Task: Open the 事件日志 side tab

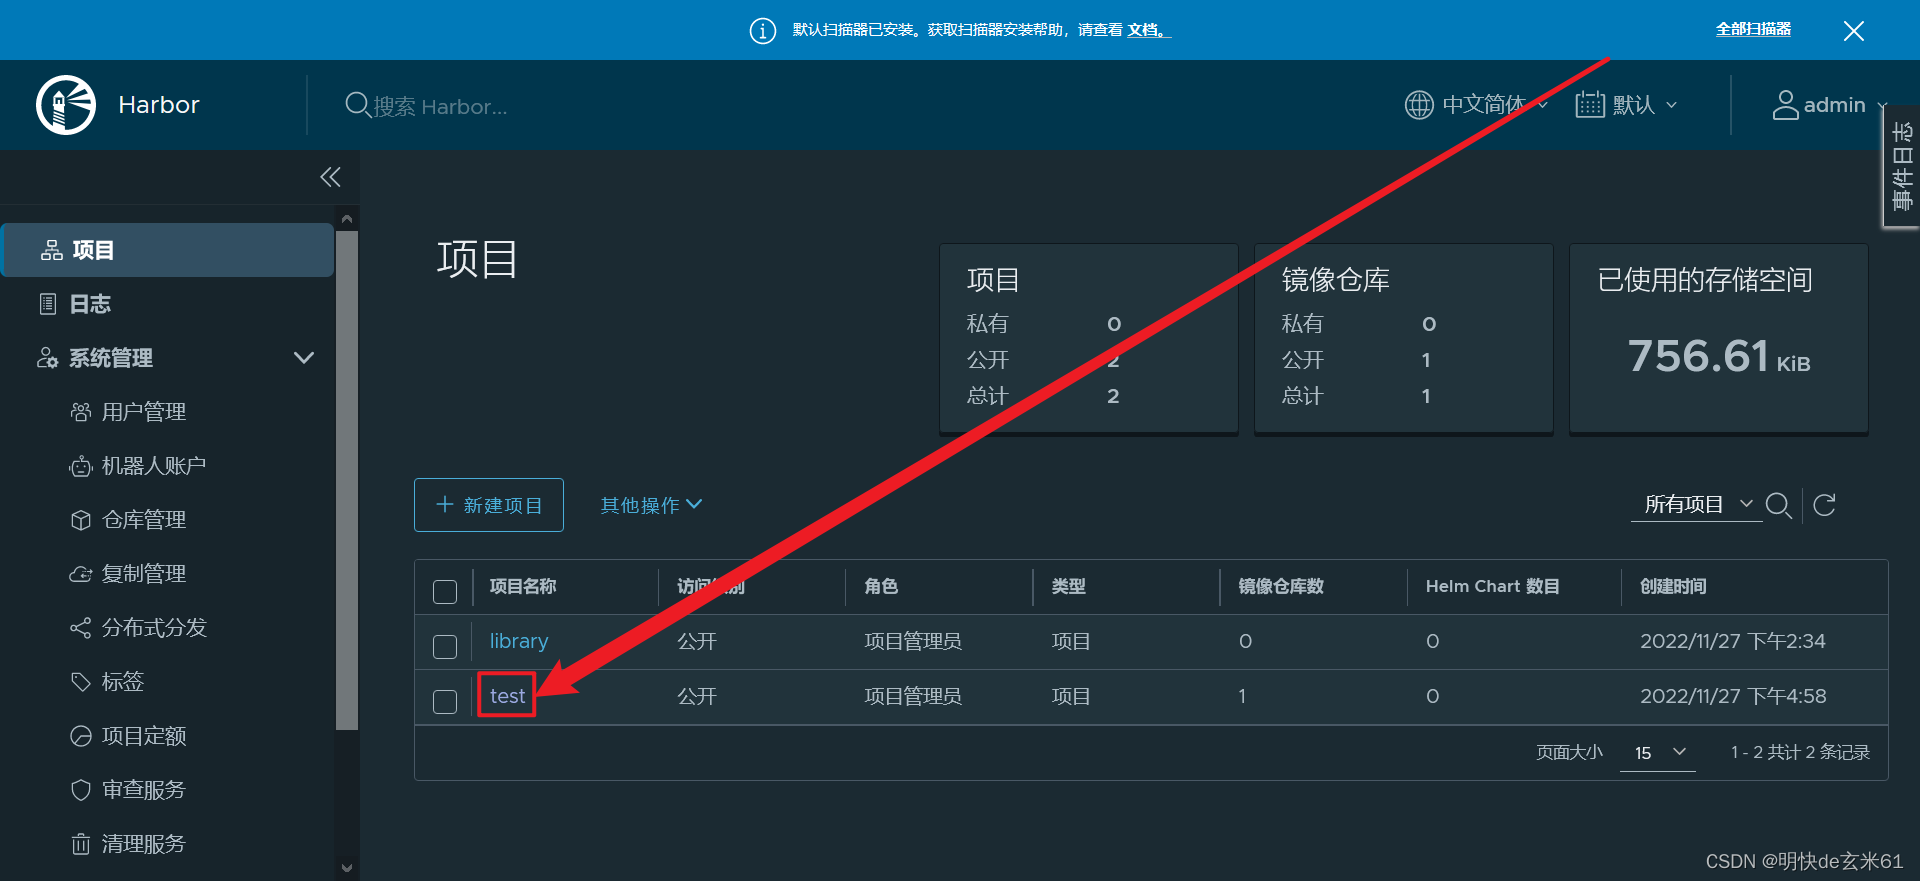Action: click(1901, 167)
